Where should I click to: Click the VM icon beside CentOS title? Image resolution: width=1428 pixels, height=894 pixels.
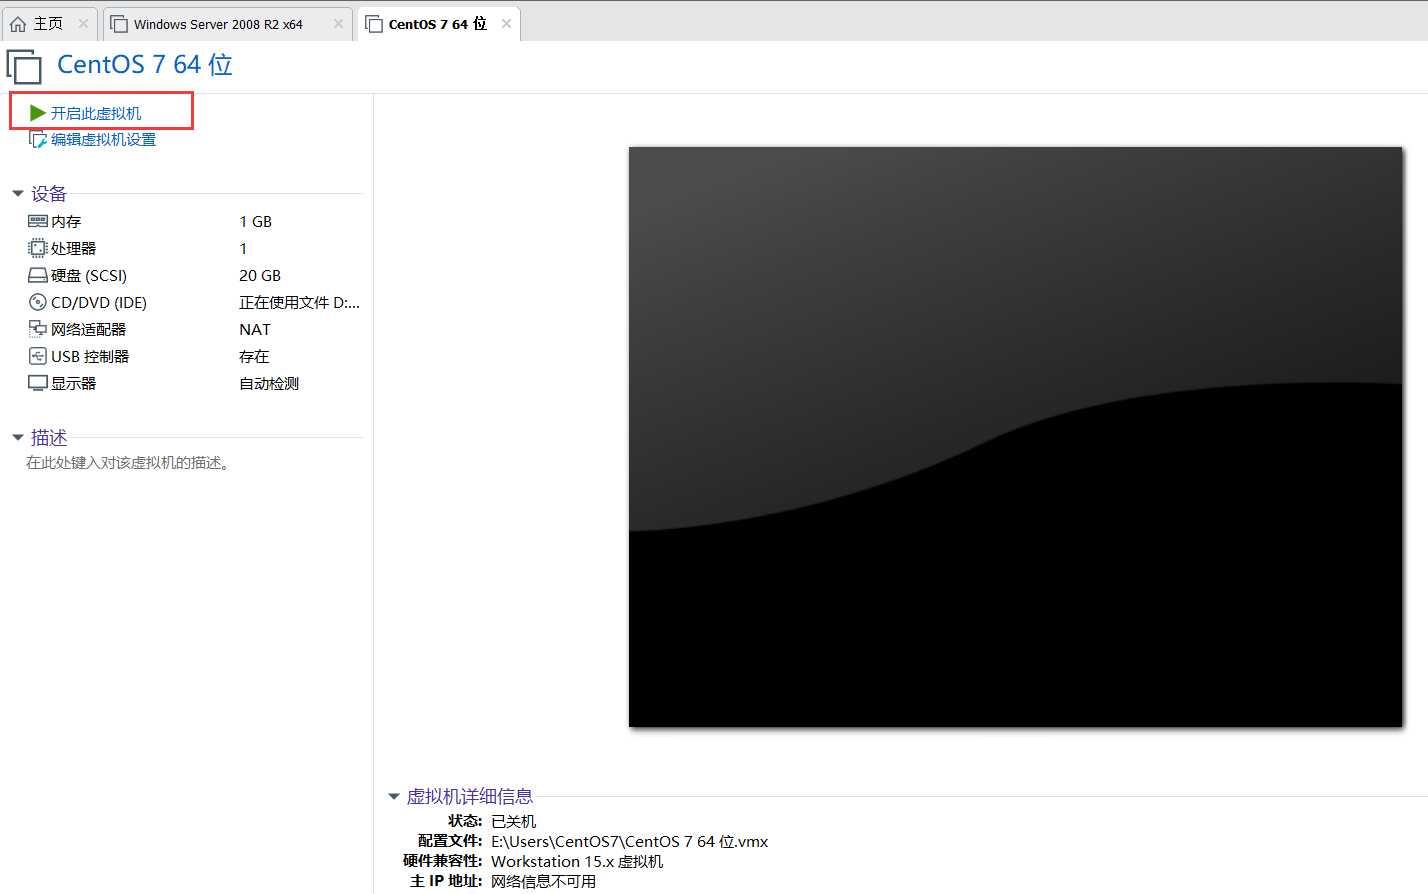24,67
